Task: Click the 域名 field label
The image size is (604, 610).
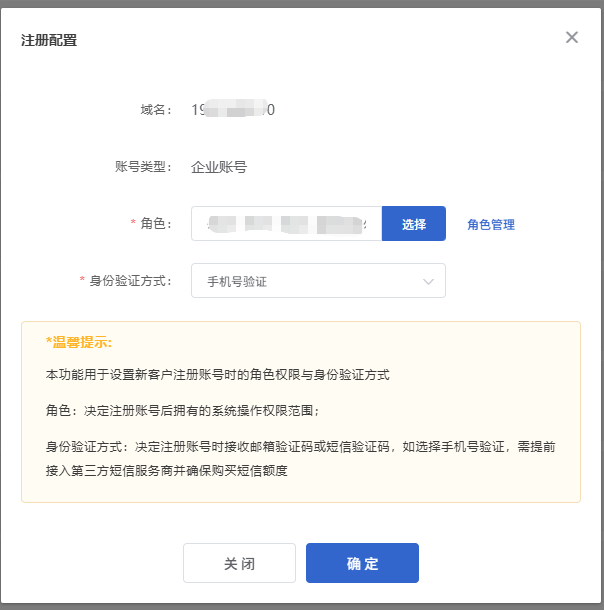Action: tap(157, 110)
